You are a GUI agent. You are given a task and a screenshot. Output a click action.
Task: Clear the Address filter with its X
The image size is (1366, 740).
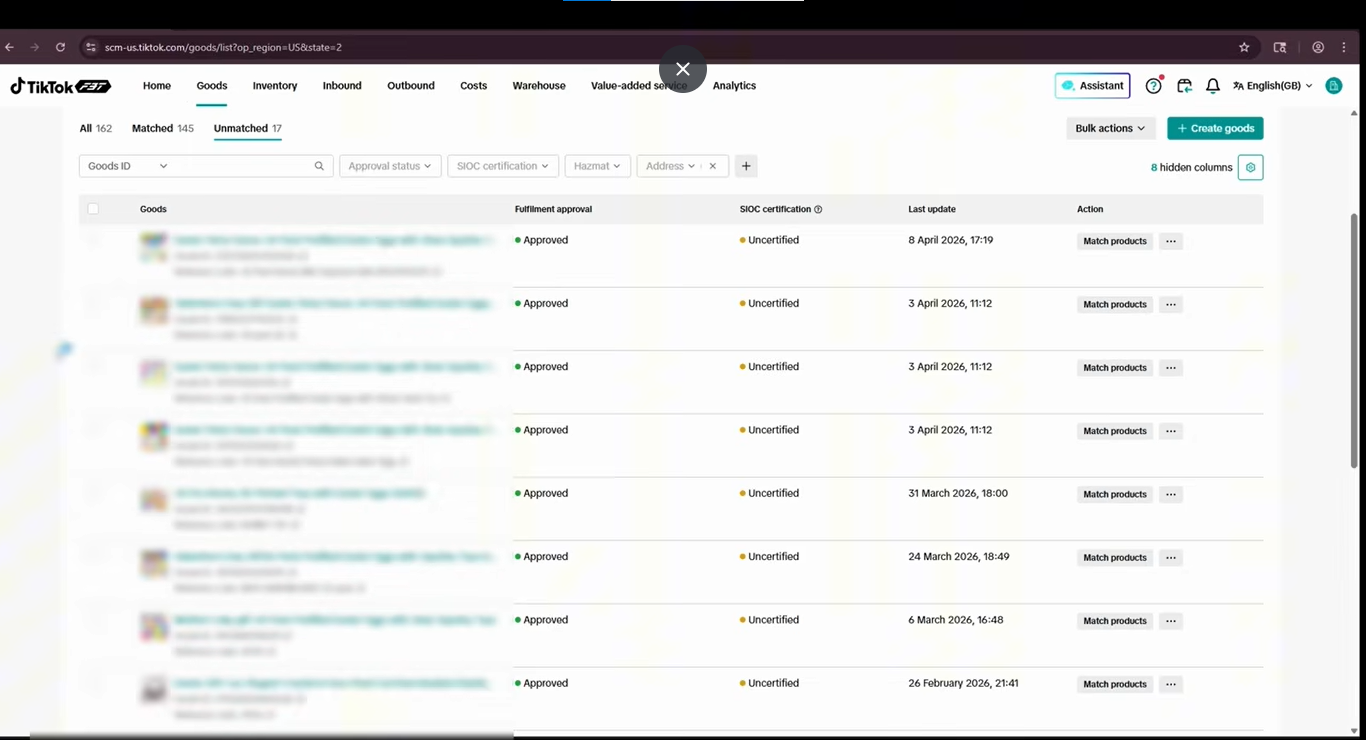click(x=712, y=166)
